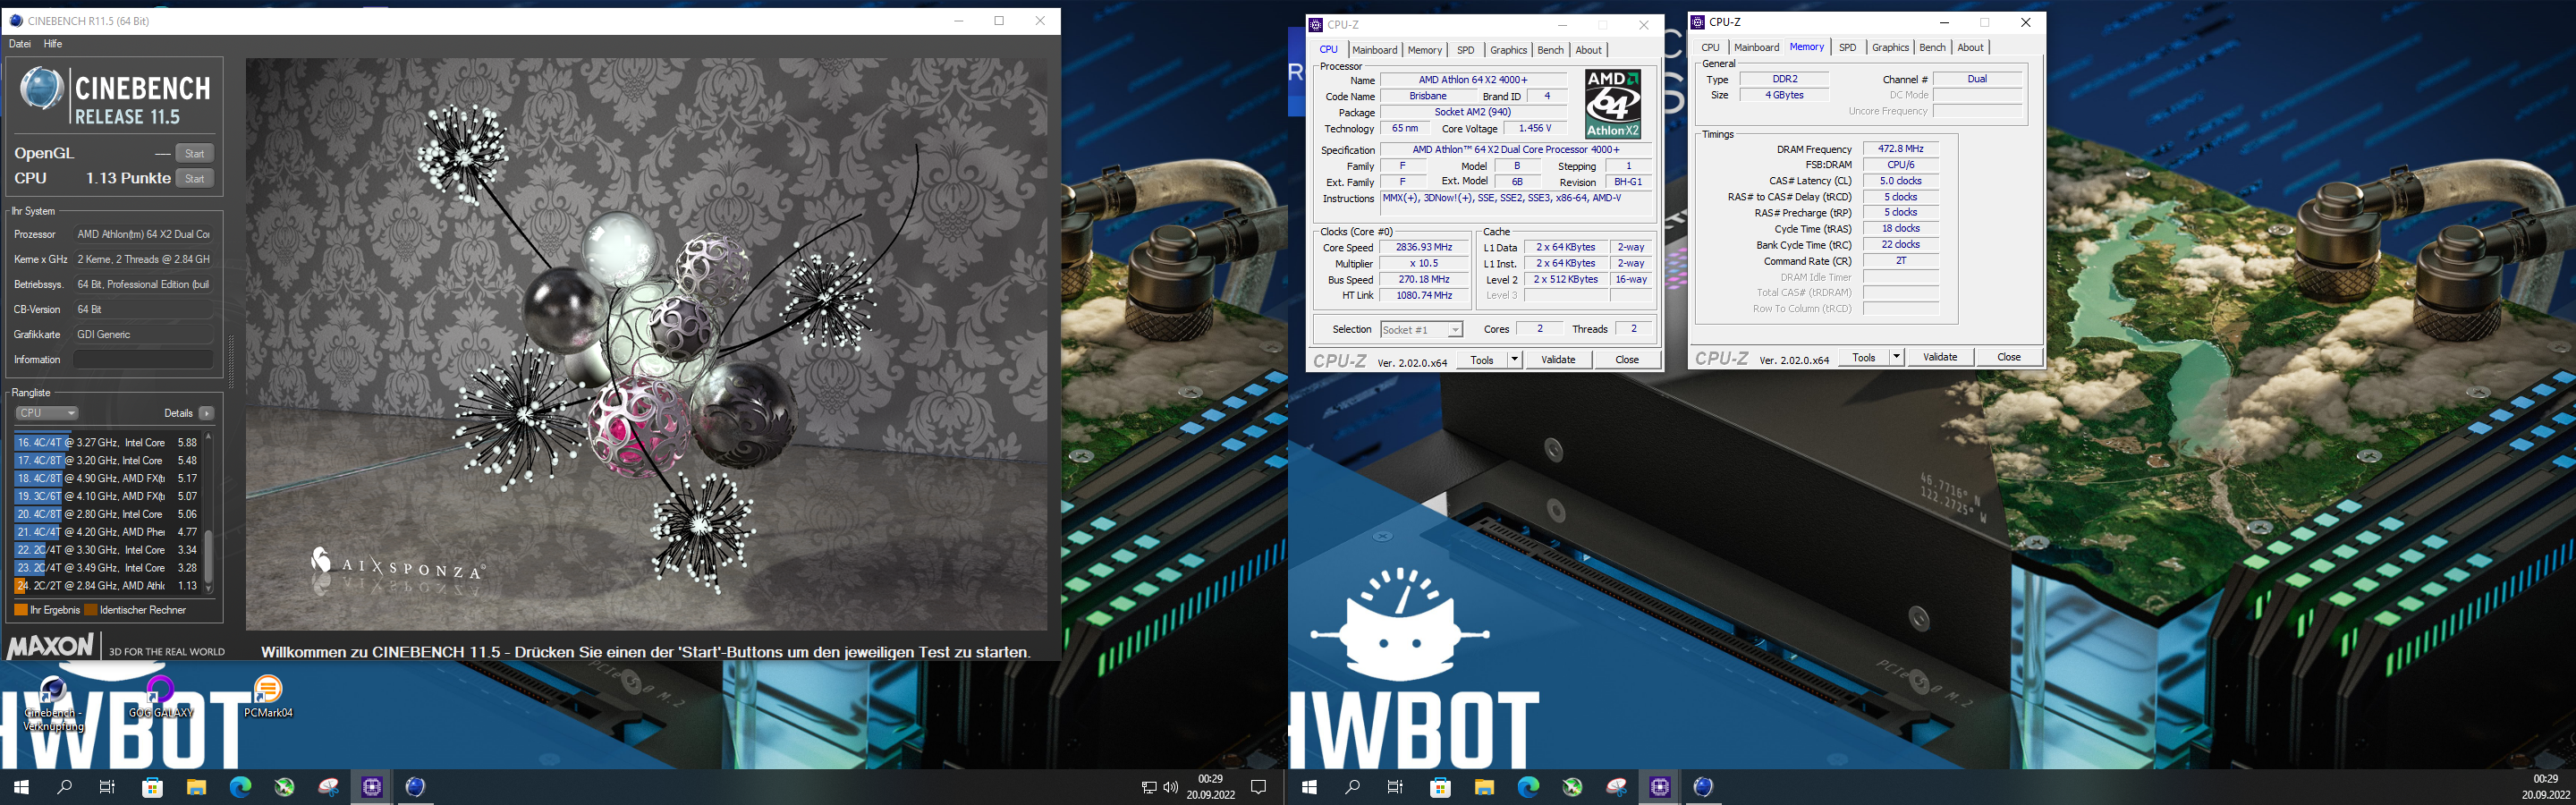Image resolution: width=2576 pixels, height=805 pixels.
Task: Select ranking row 24 AMD Athlon 1.13
Action: 107,586
